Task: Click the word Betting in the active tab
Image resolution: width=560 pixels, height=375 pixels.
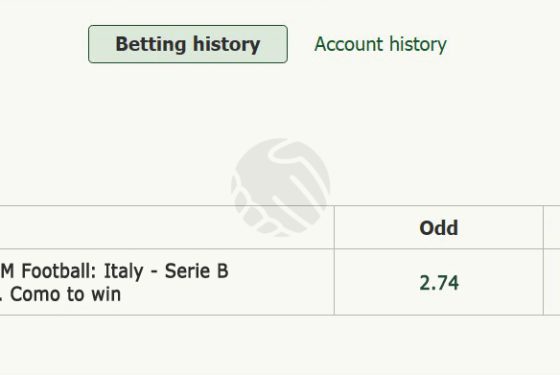Action: click(x=151, y=45)
